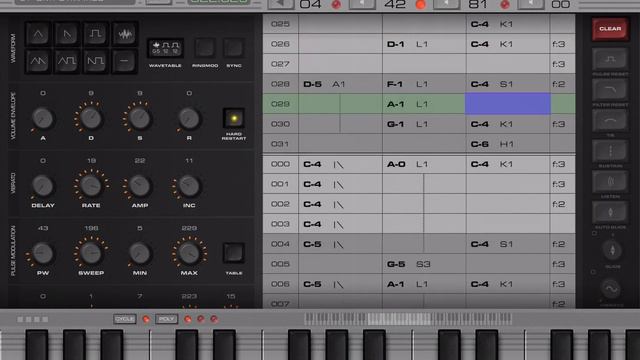640x360 pixels.
Task: Click the Filter Reset icon button
Action: tap(610, 90)
